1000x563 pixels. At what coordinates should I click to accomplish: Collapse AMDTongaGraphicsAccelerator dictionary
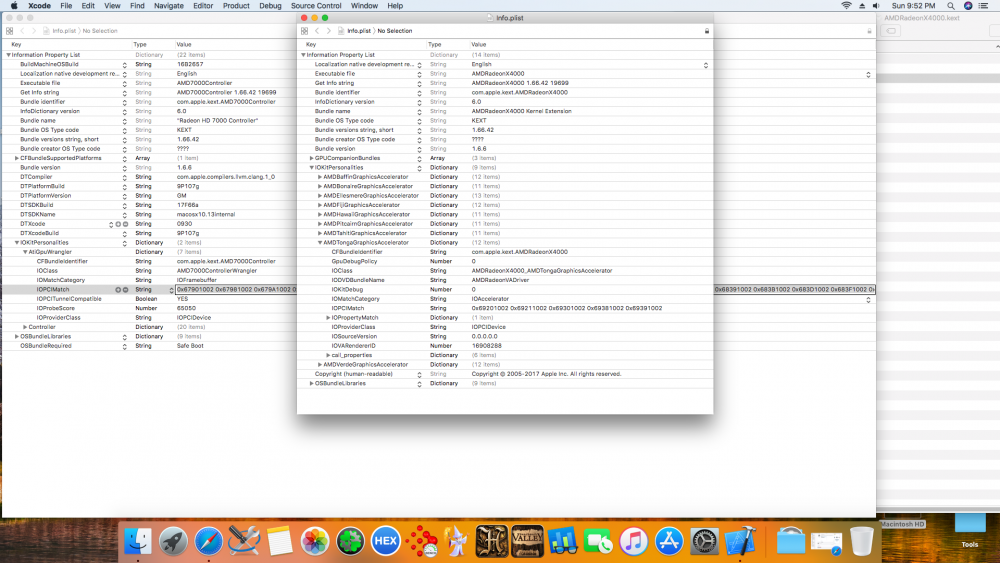coord(320,242)
